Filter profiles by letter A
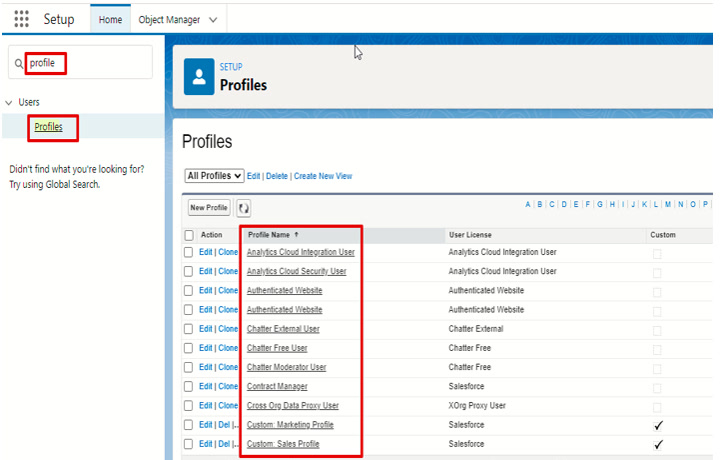The width and height of the screenshot is (720, 460). point(528,205)
